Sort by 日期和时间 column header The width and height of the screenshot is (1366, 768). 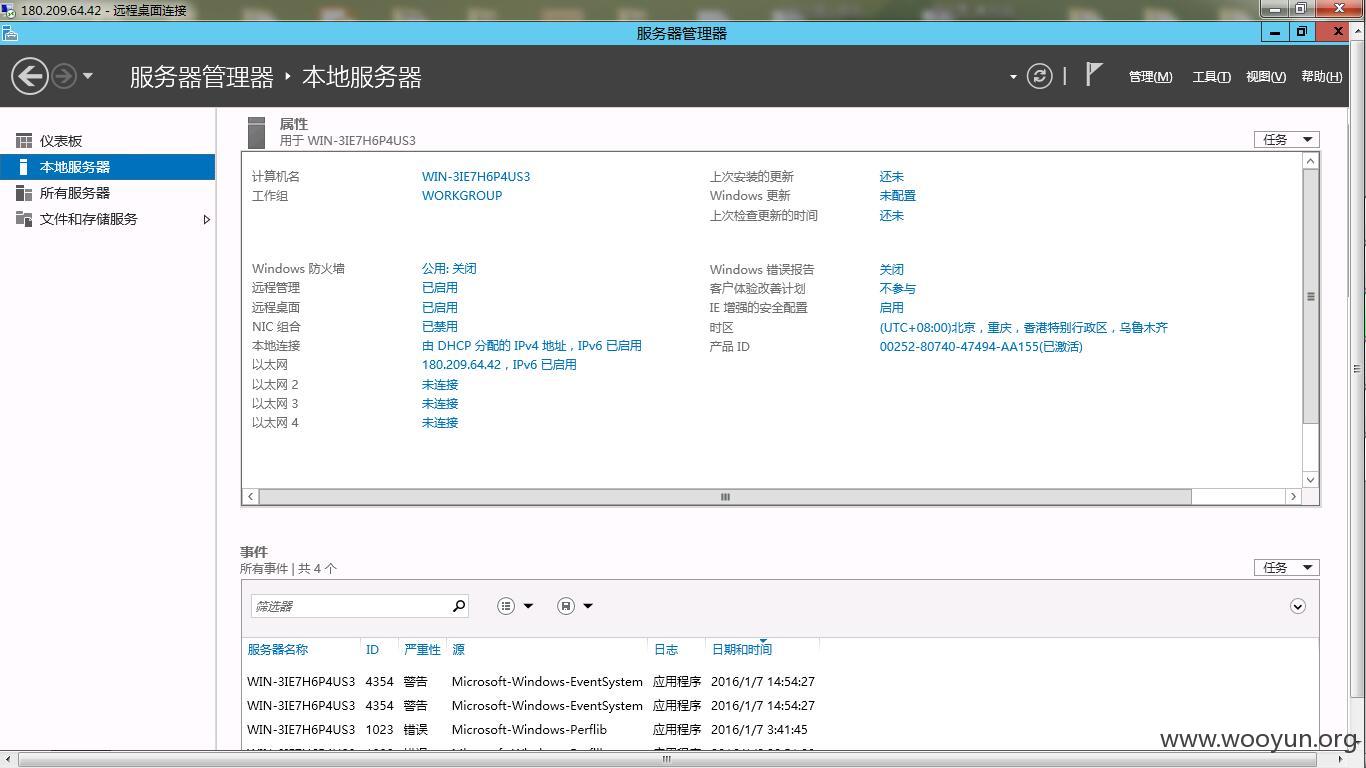[742, 649]
